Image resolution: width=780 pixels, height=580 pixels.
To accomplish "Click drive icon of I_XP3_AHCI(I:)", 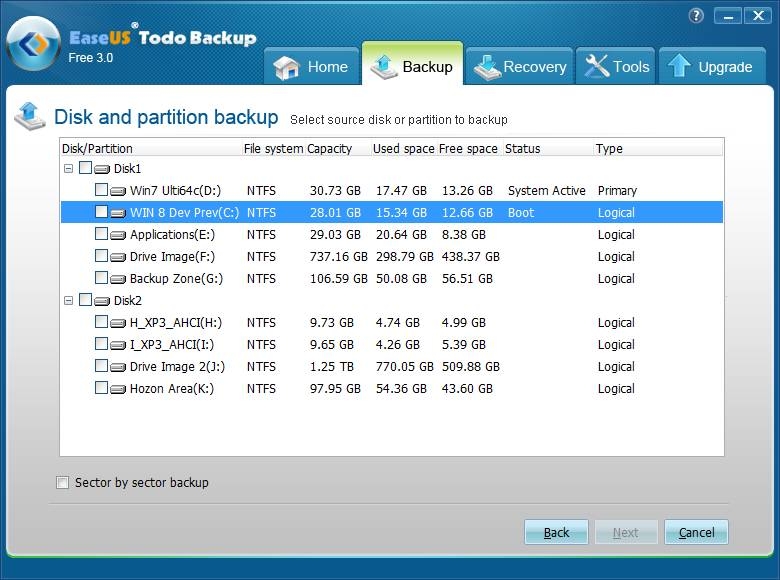I will pos(118,345).
